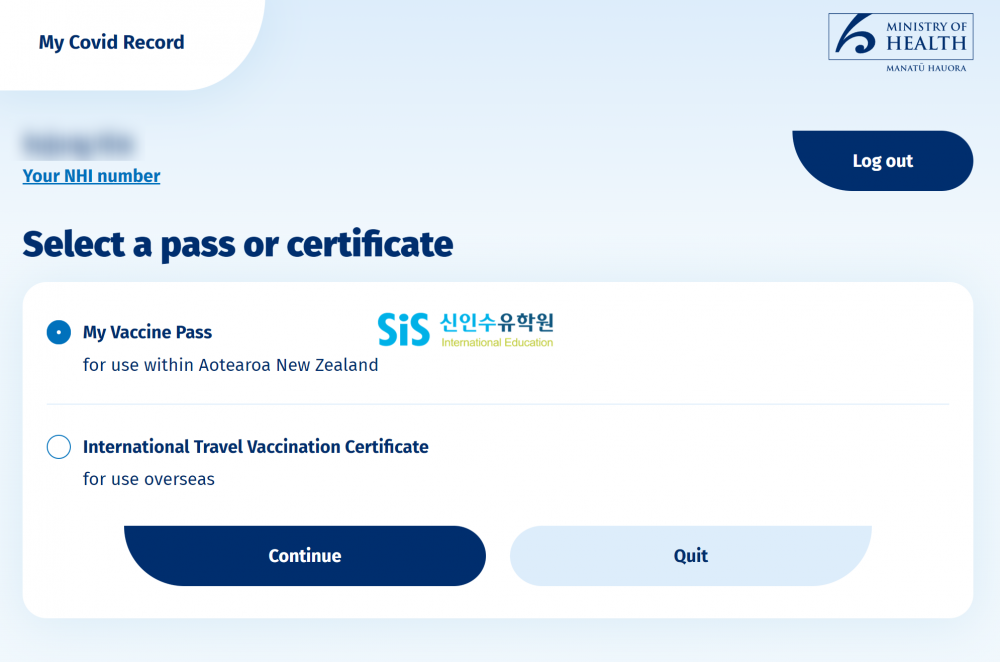
Task: Click the My Vaccine Pass label
Action: 147,332
